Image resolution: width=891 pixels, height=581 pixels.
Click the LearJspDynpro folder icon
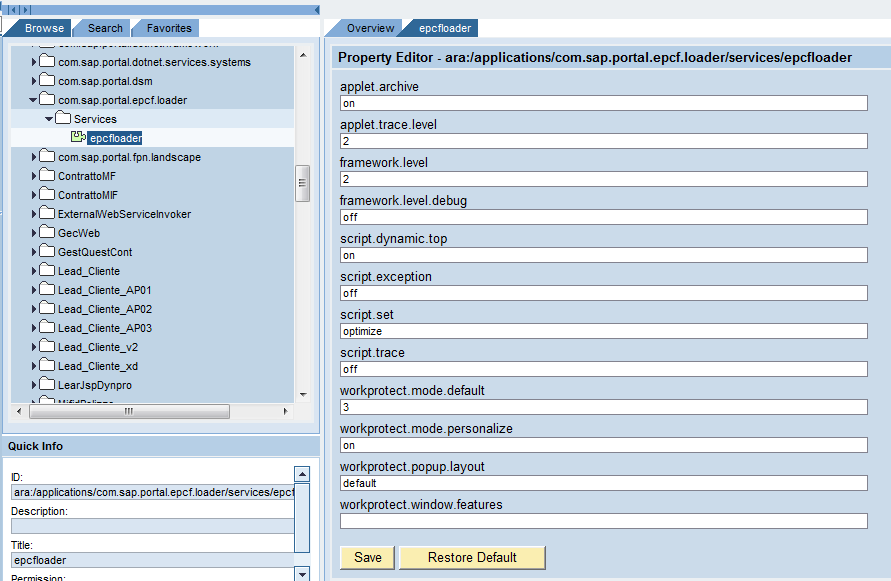47,384
